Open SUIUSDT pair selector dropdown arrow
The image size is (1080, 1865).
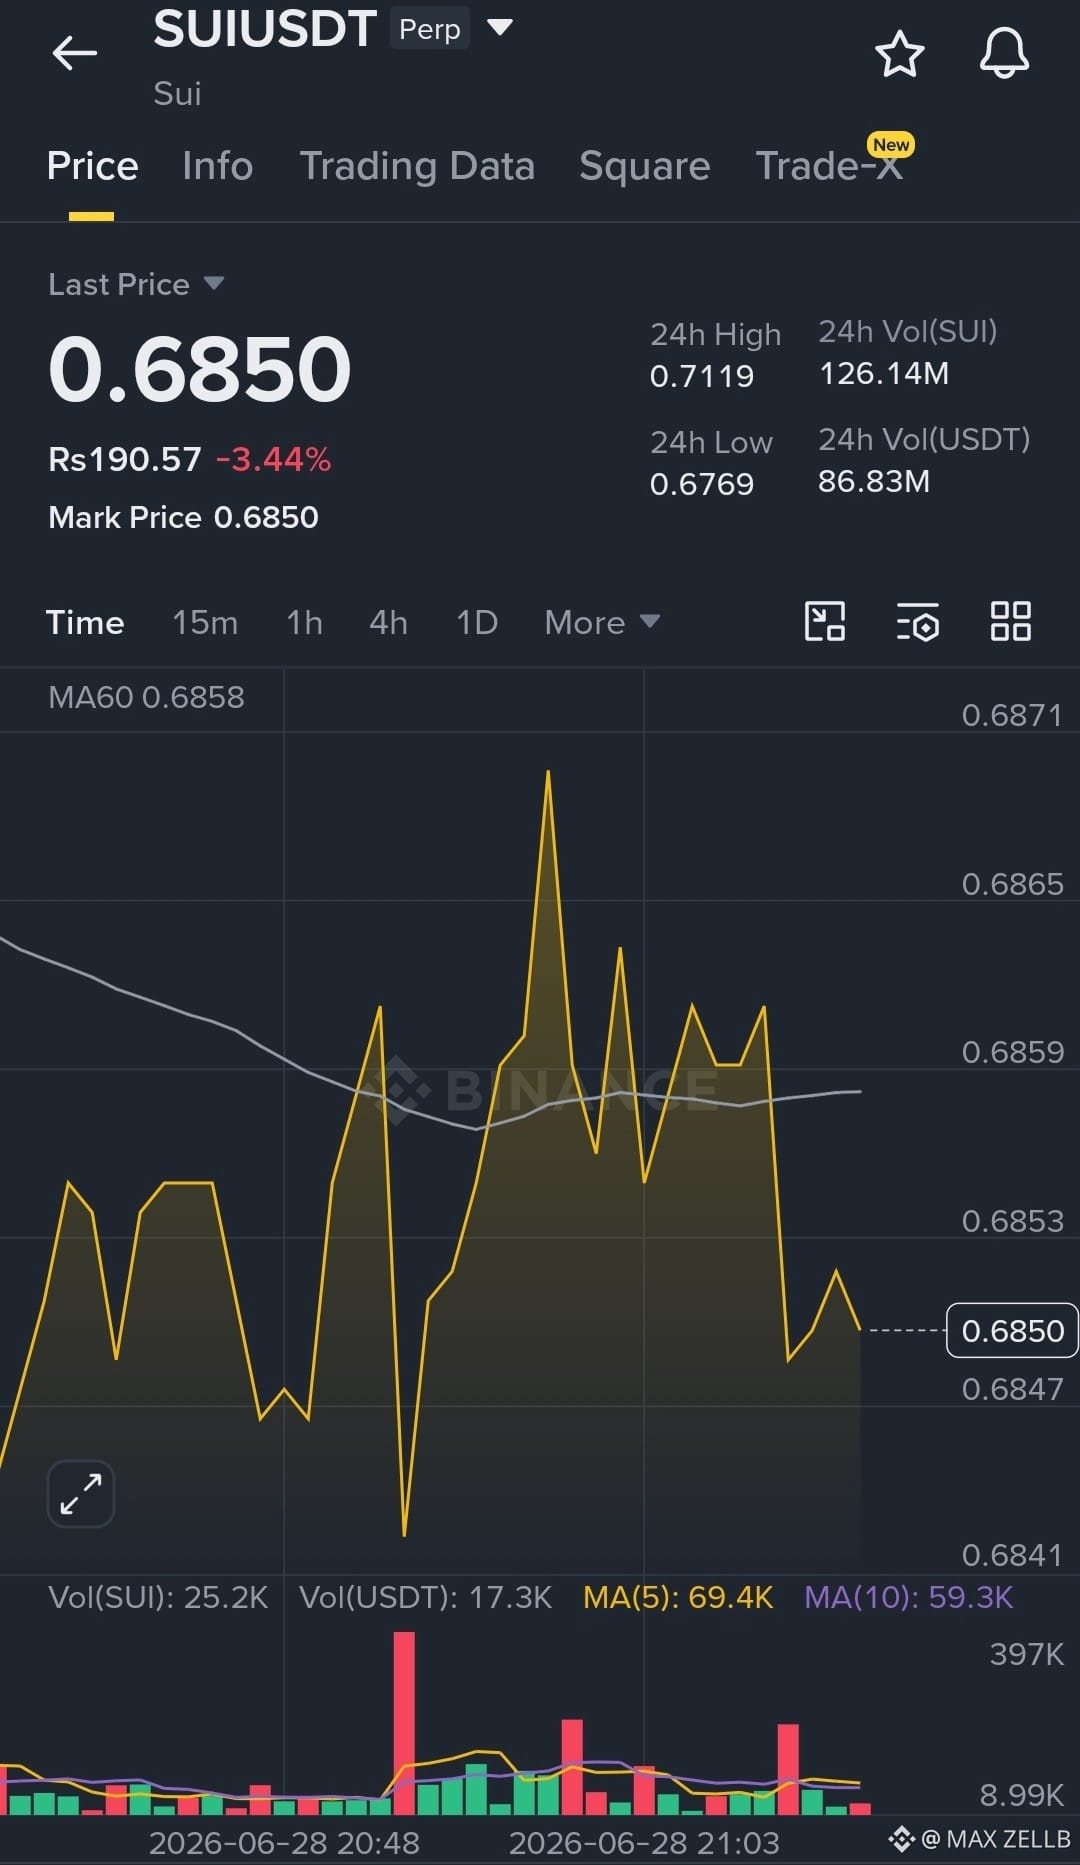click(499, 27)
